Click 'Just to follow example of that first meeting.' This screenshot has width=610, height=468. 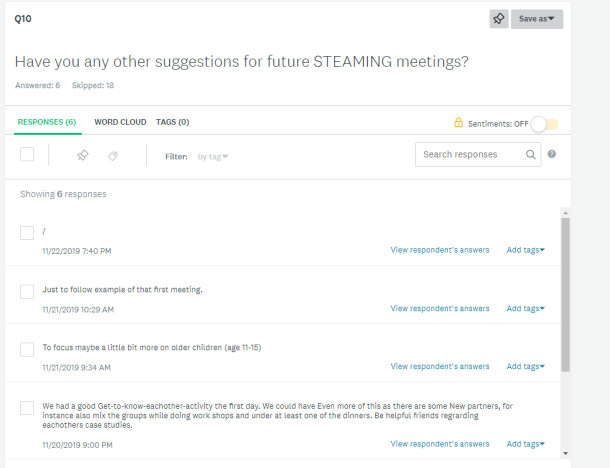pyautogui.click(x=123, y=290)
